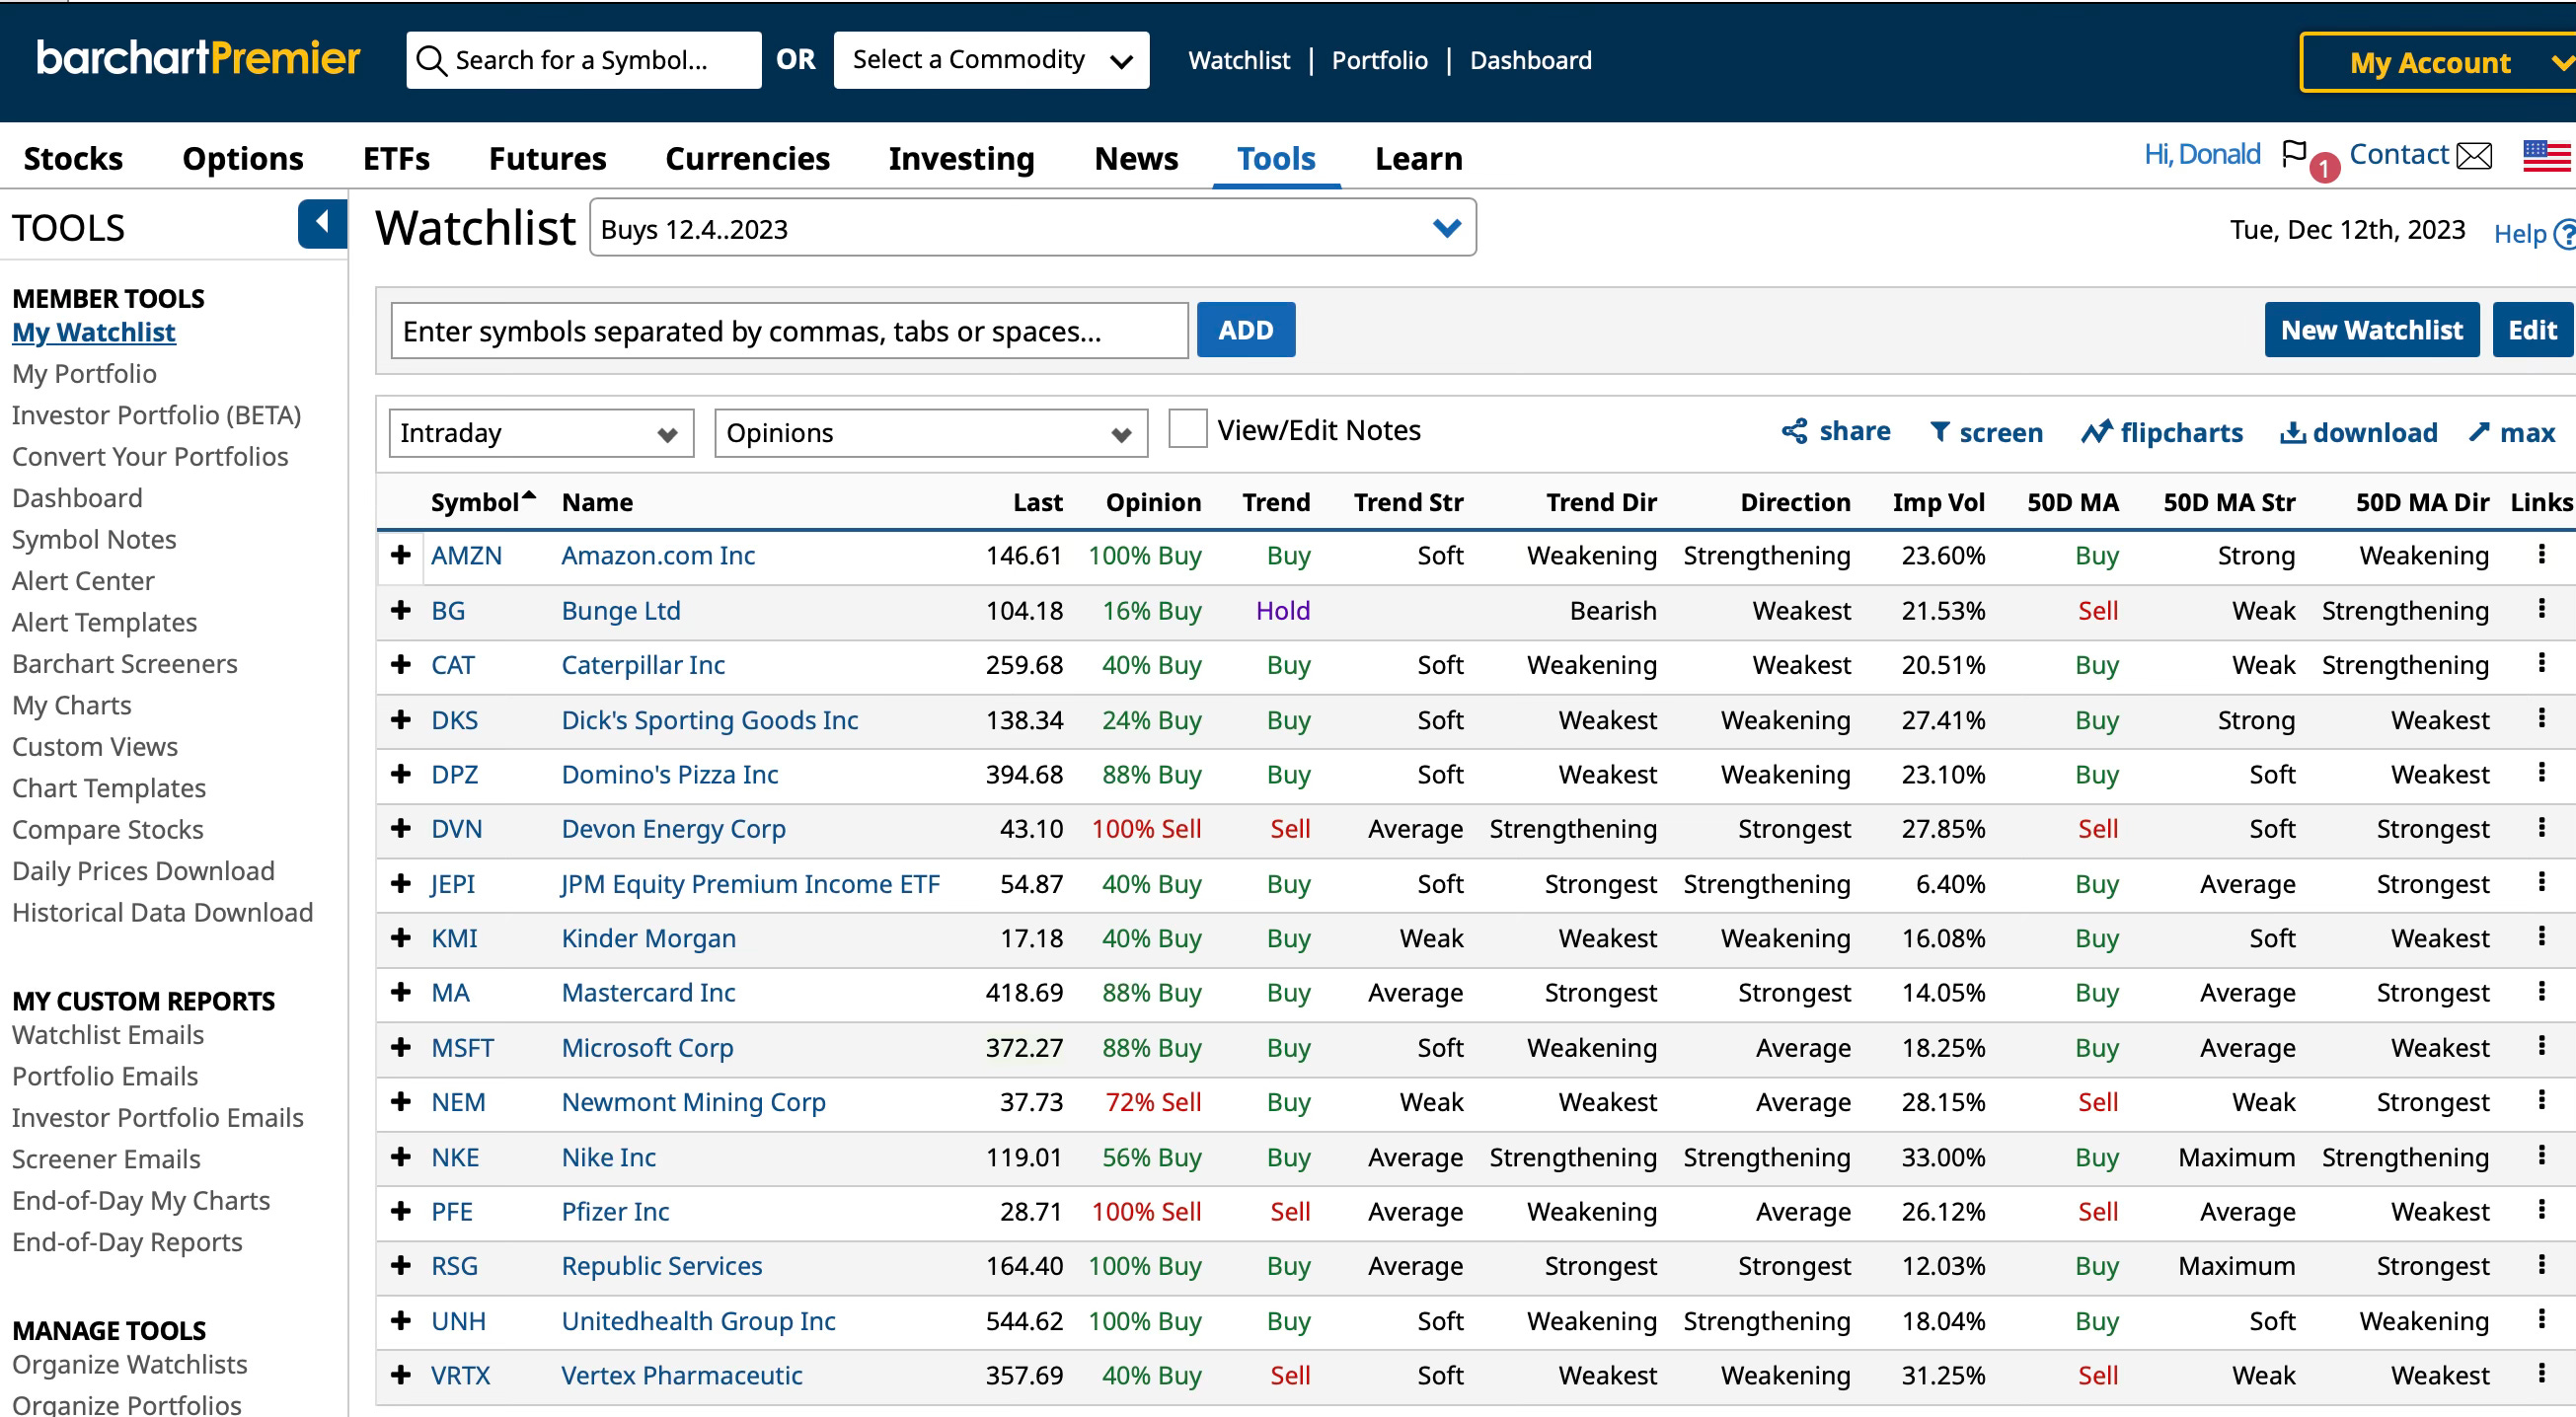Viewport: 2576px width, 1417px height.
Task: Click the share icon
Action: pyautogui.click(x=1794, y=431)
